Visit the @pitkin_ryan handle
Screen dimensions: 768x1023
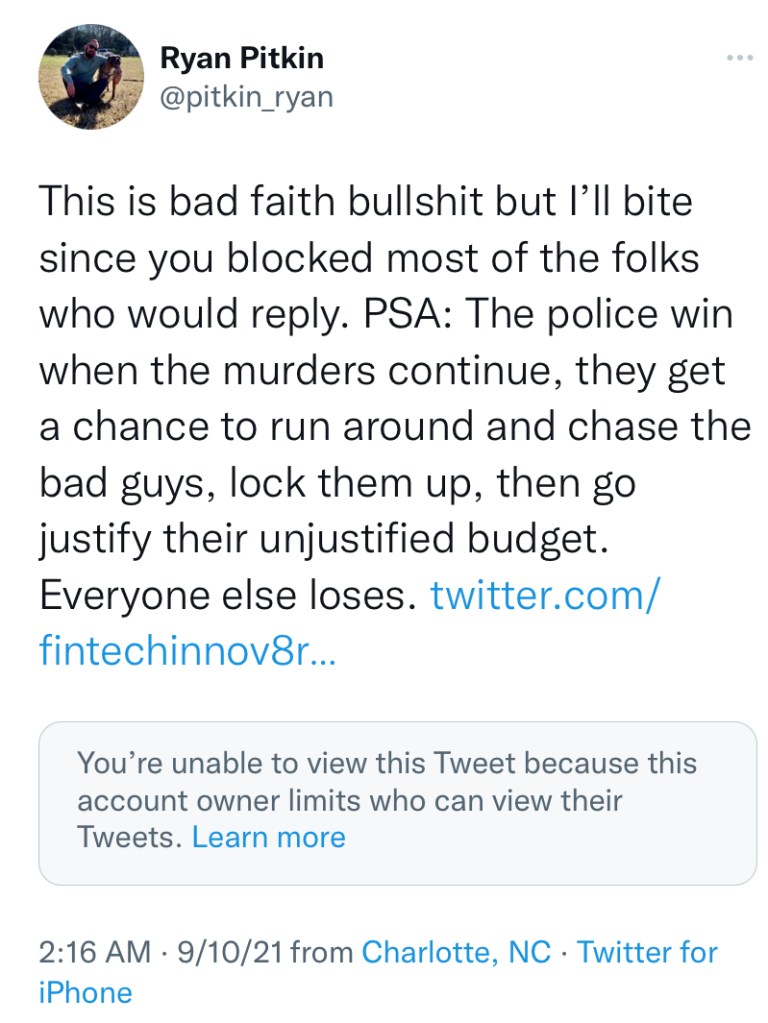point(246,96)
